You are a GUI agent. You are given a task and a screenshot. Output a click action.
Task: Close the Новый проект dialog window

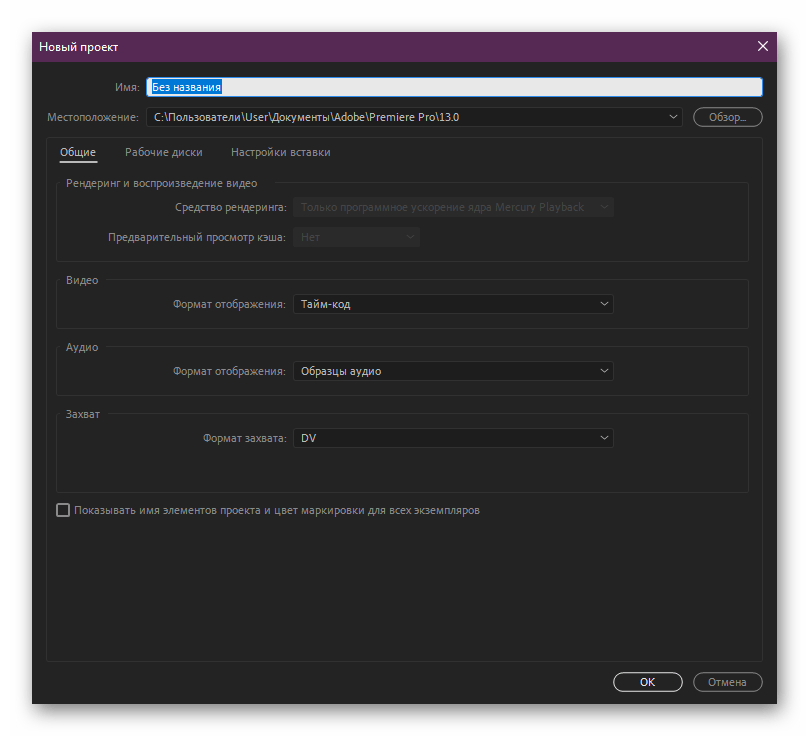coord(763,46)
